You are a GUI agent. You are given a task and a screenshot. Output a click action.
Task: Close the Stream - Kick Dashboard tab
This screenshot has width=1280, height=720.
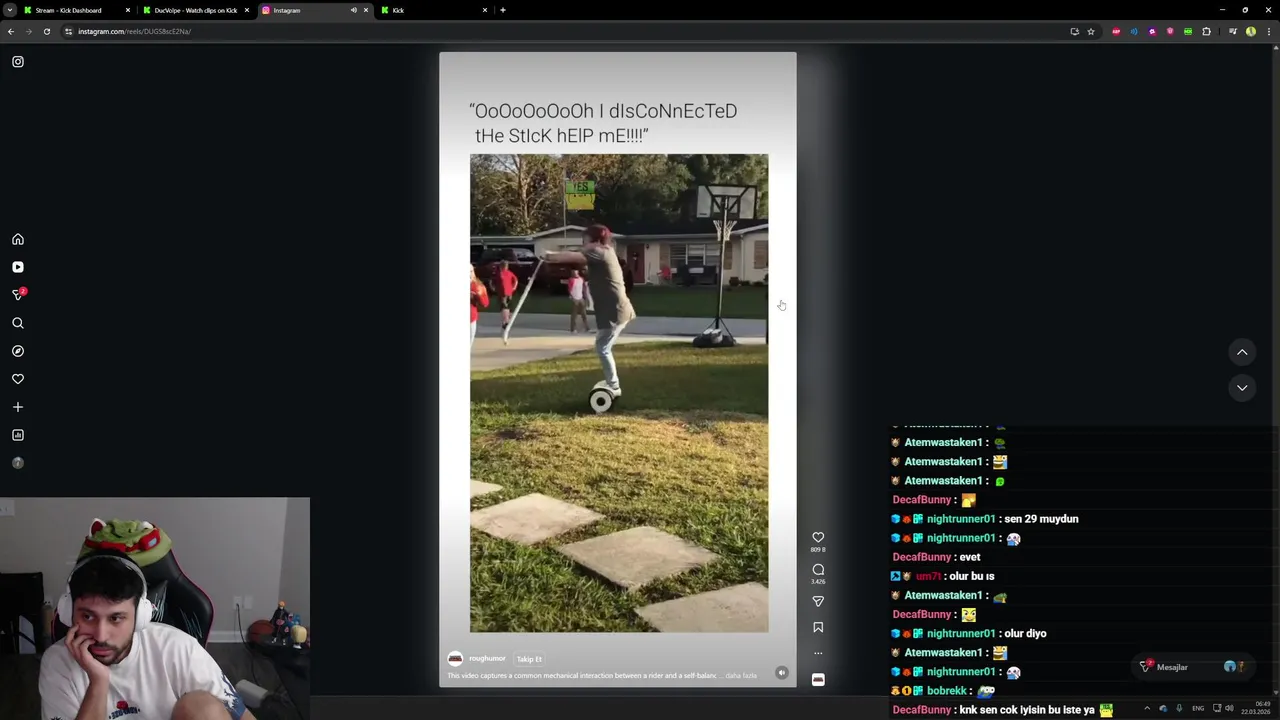tap(127, 10)
